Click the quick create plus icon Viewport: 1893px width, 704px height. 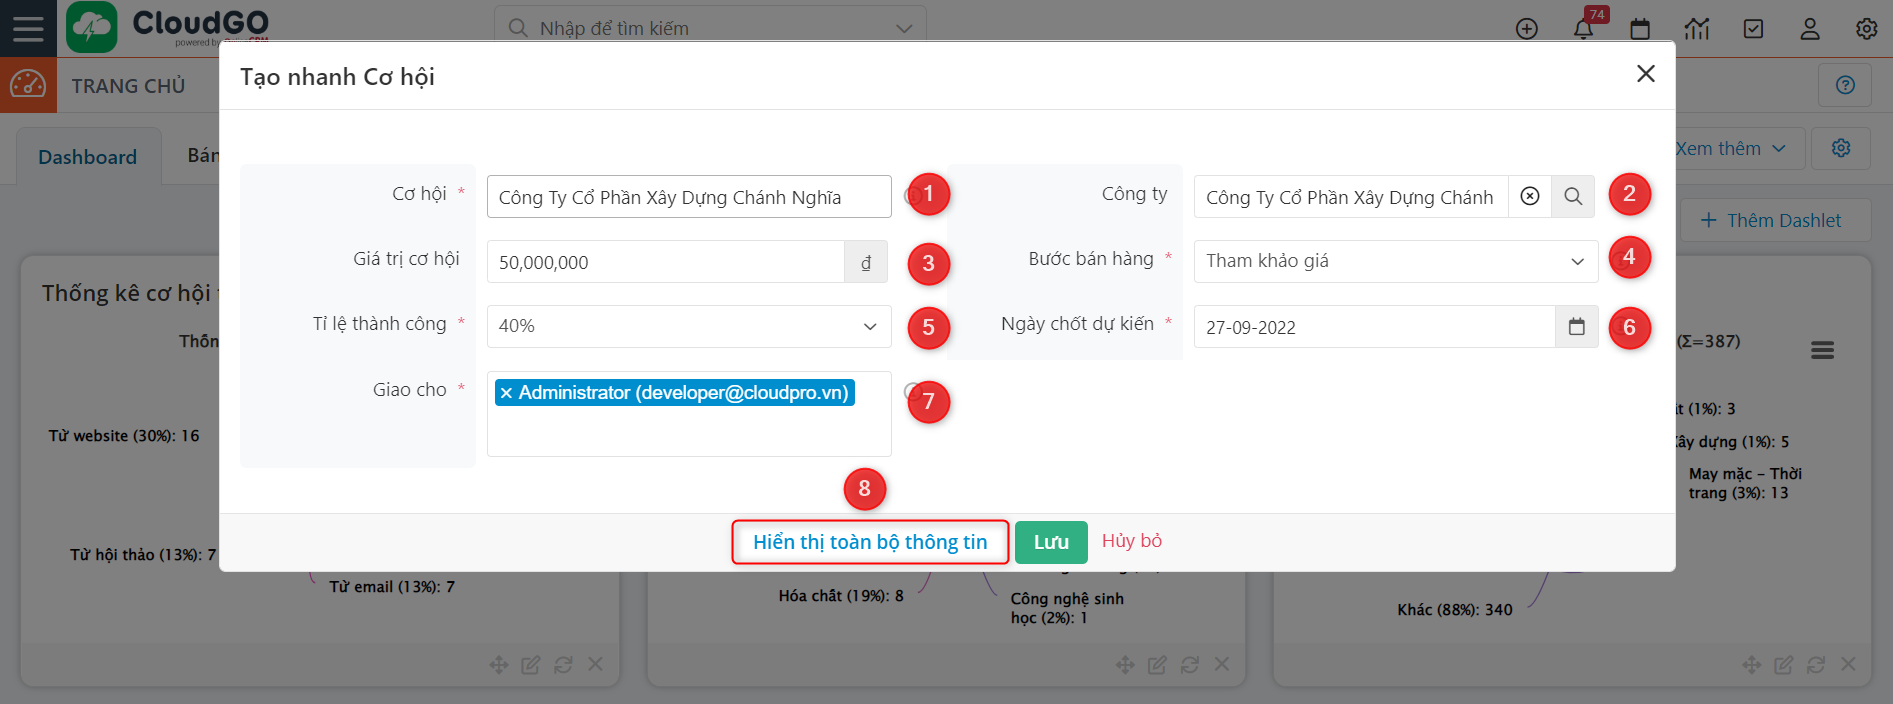pos(1526,29)
